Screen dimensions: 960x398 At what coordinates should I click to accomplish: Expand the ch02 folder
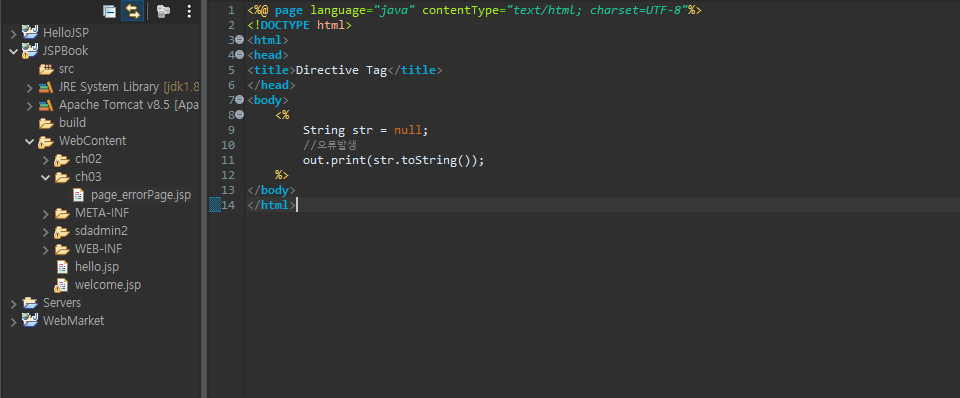coord(45,160)
